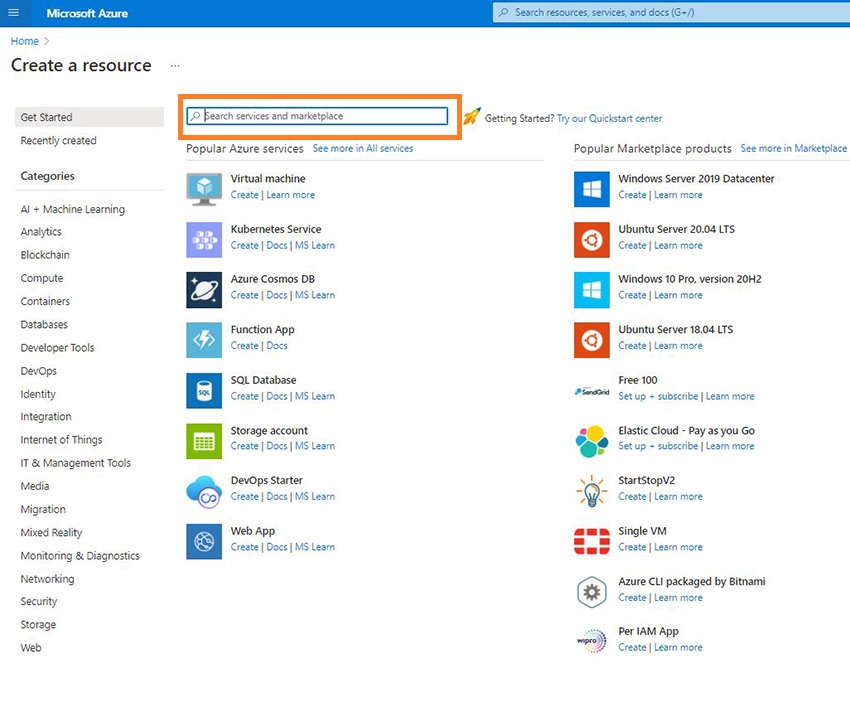Click the top Search resources, services, and docs bar
Screen dimensions: 850x707
(x=670, y=13)
